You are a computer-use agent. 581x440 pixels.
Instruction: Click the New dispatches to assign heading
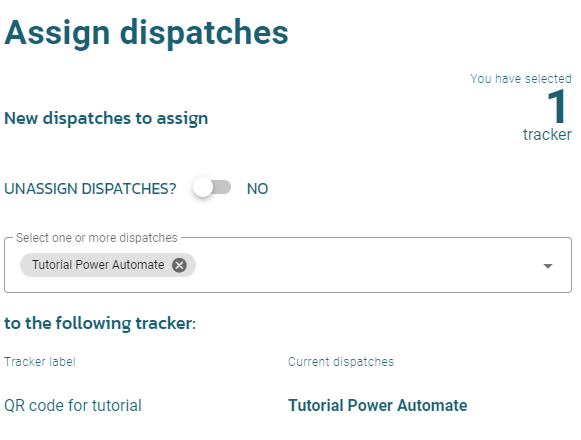[106, 119]
